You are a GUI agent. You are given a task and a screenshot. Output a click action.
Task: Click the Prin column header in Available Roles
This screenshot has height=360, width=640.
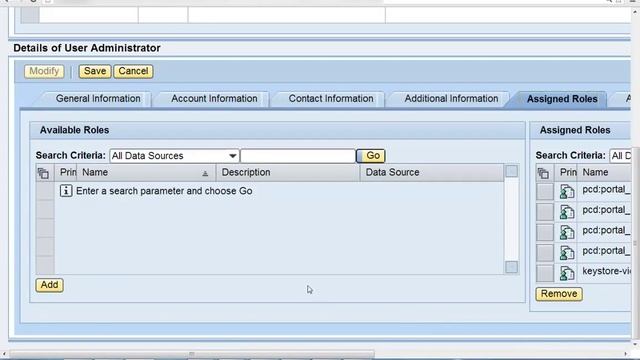[67, 173]
